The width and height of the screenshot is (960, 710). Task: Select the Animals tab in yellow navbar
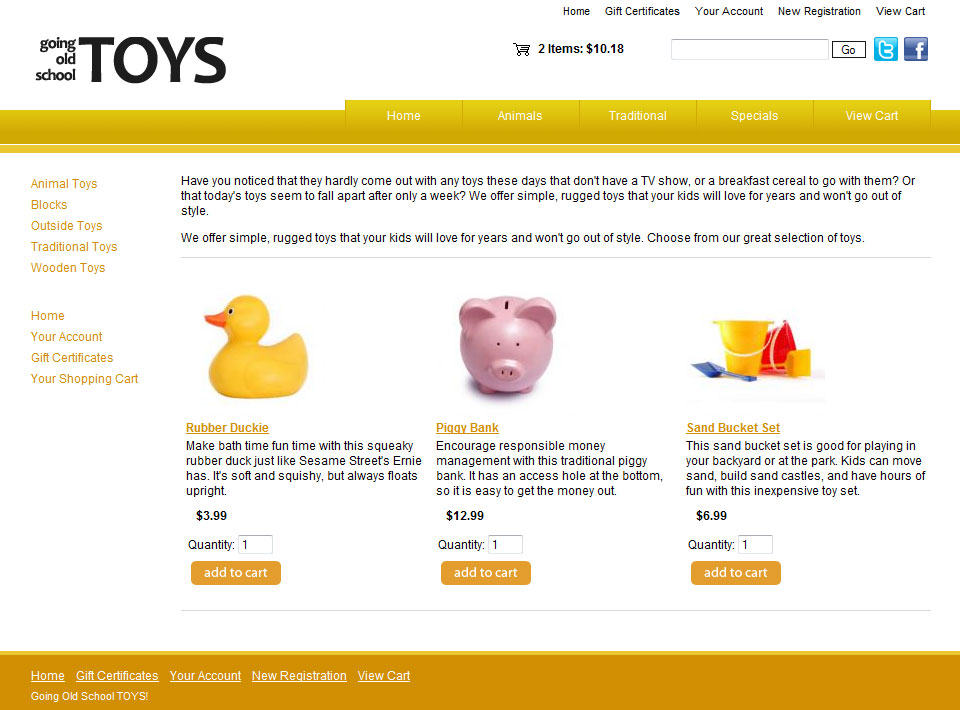(x=520, y=116)
